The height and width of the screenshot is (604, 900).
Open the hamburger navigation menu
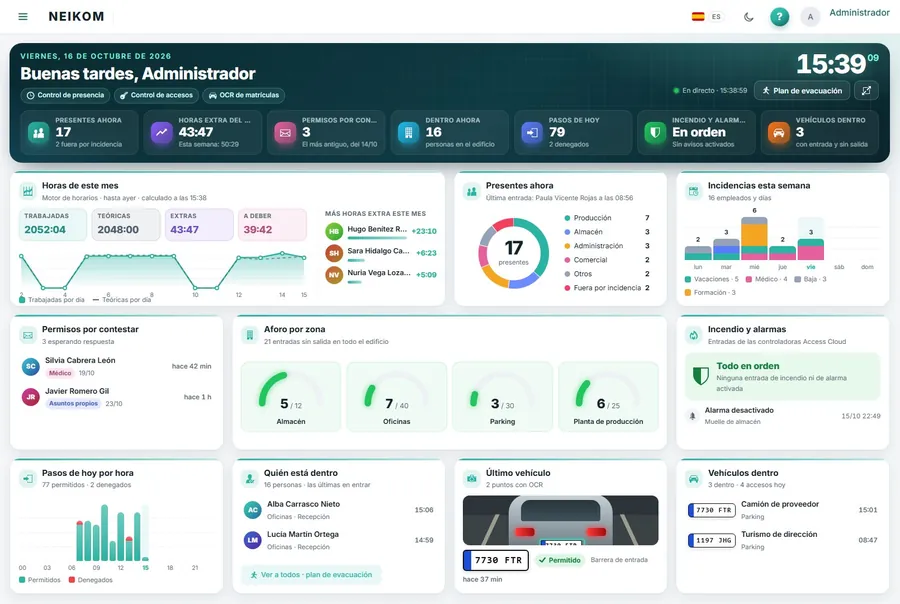(x=23, y=17)
